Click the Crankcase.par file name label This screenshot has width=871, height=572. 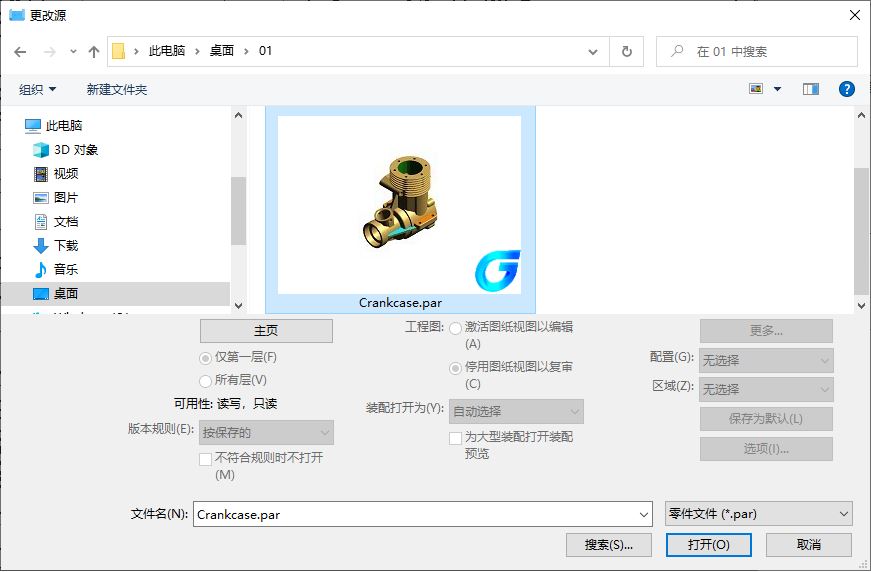coord(400,303)
